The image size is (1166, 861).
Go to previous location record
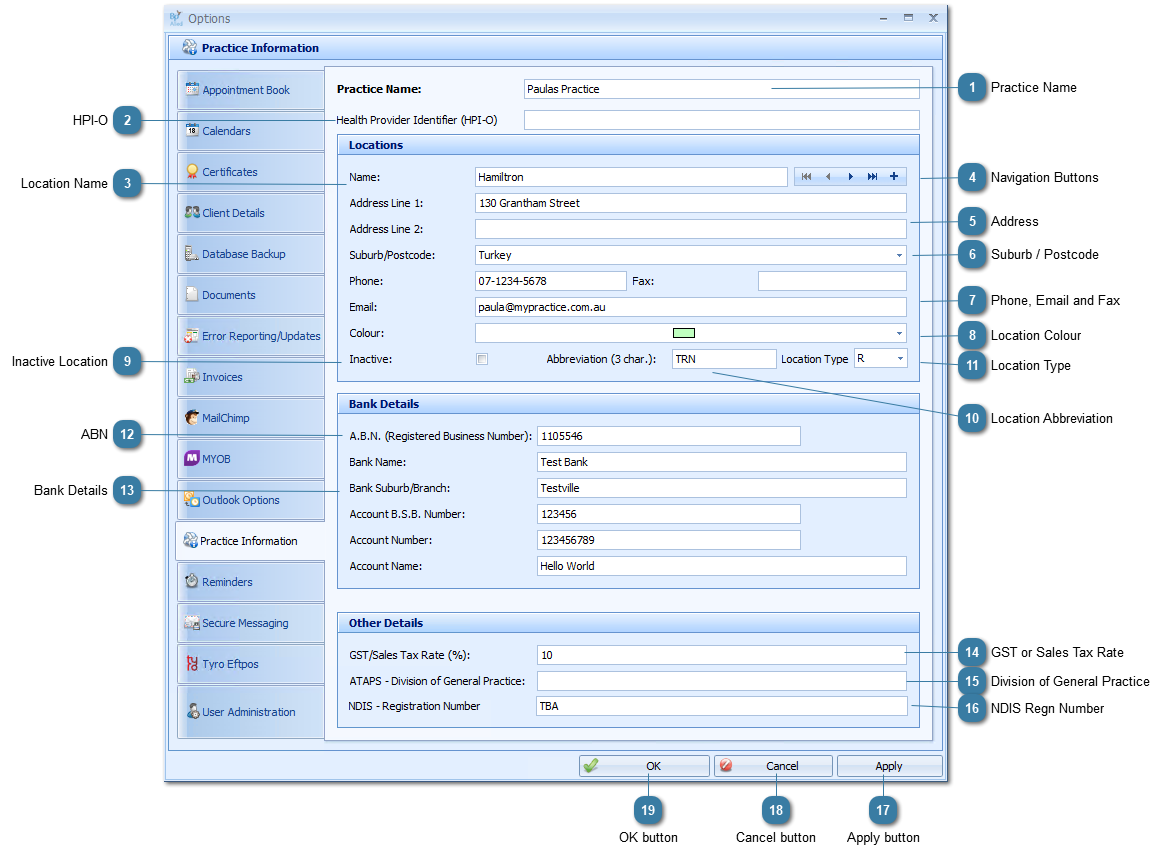828,176
